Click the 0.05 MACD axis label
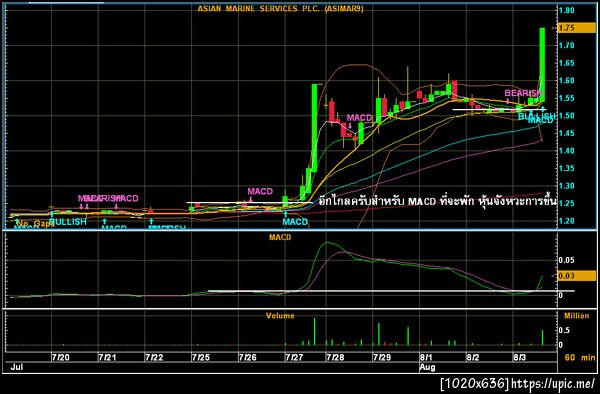Screen dimensions: 600x394 (566, 260)
